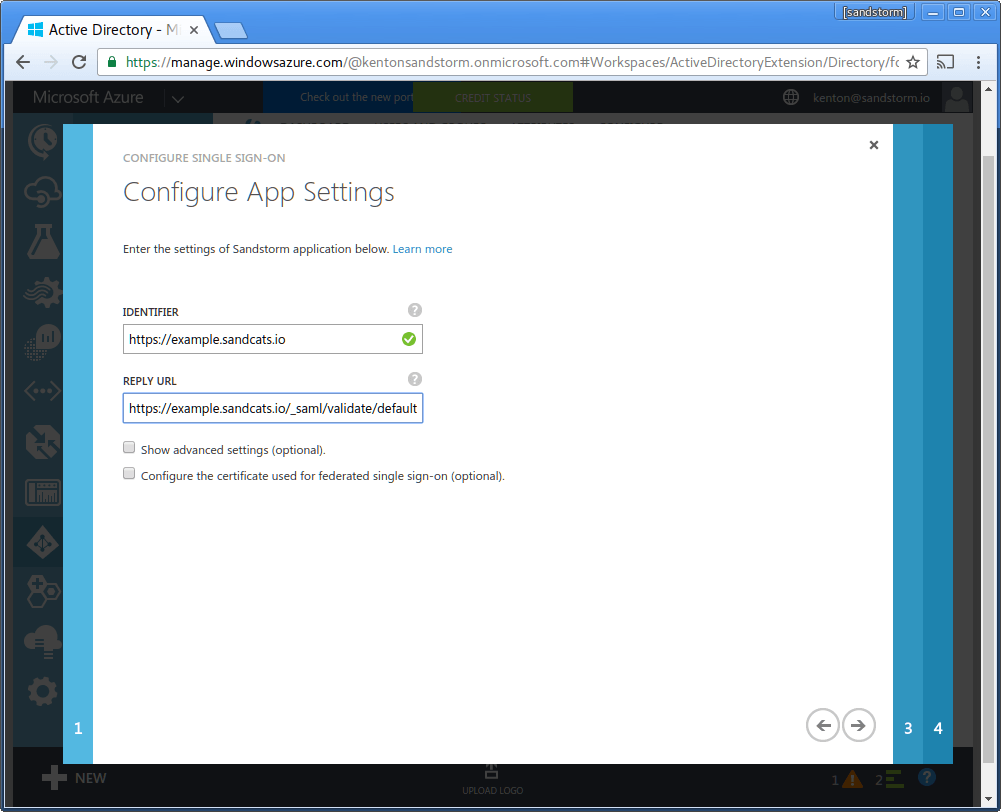Screen dimensions: 1001x812
Task: Go back to previous wizard step arrow
Action: (823, 725)
